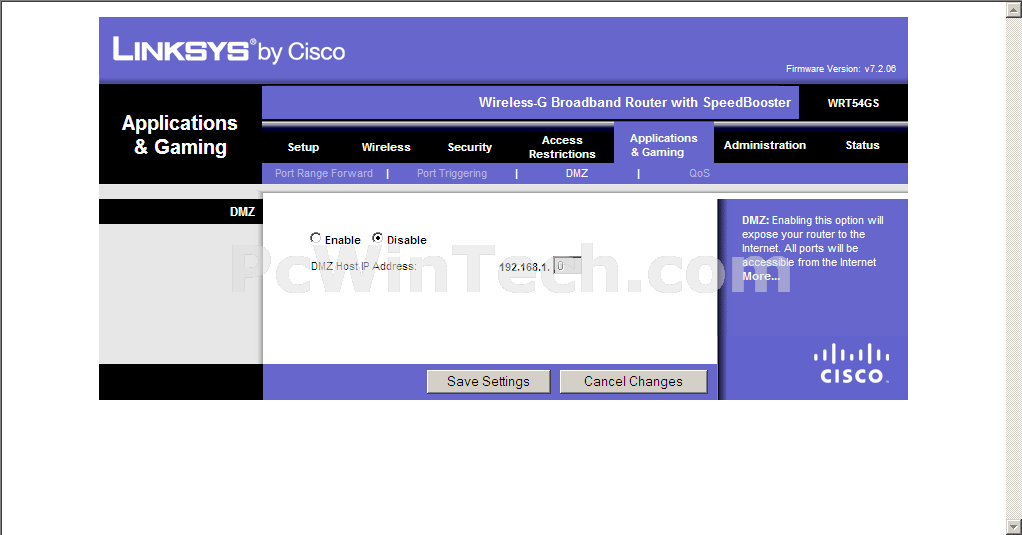
Task: Select Applications & Gaming tab
Action: (x=664, y=145)
